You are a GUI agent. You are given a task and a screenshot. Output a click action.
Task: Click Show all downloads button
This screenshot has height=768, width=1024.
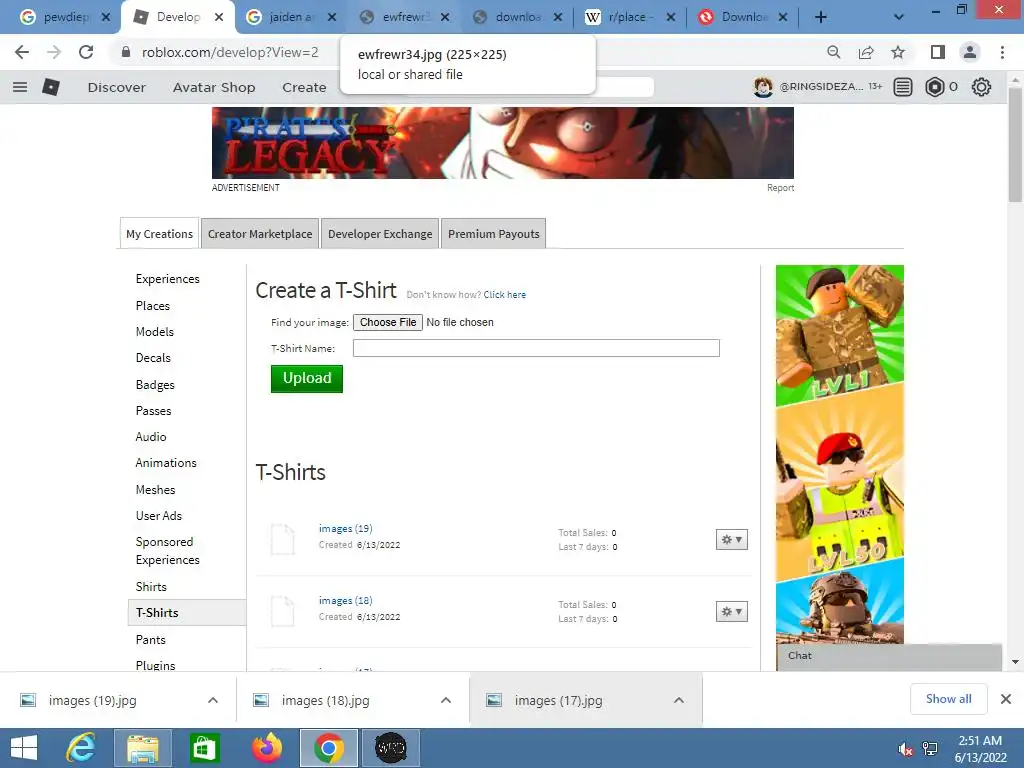coord(948,699)
